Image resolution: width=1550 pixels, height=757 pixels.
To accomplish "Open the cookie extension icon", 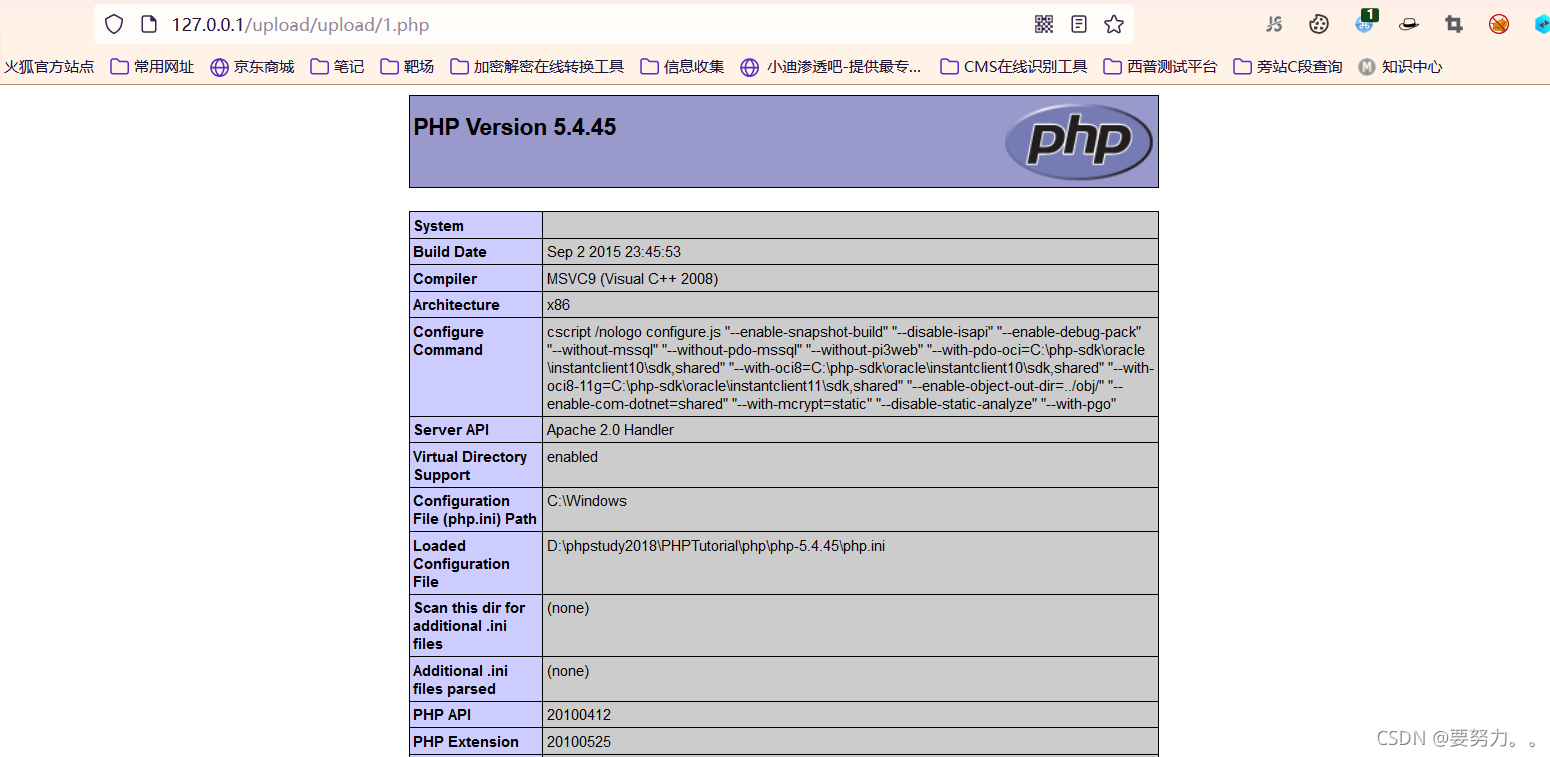I will pyautogui.click(x=1319, y=24).
